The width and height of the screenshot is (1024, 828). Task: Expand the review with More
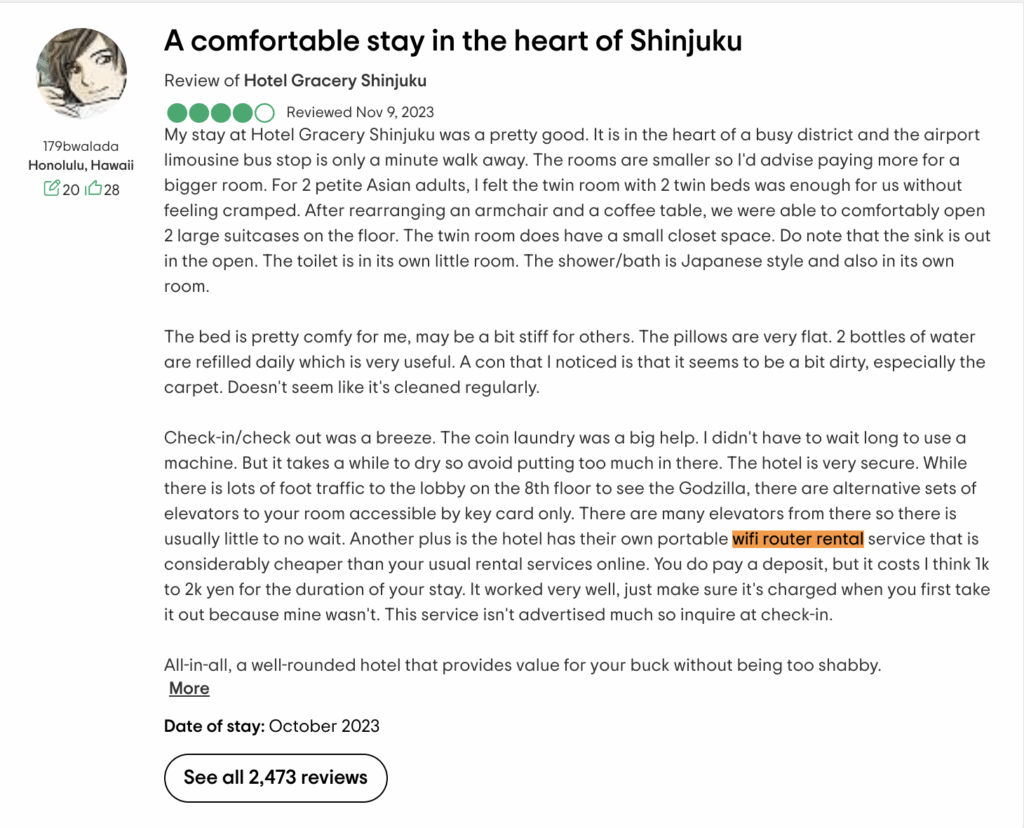(189, 688)
